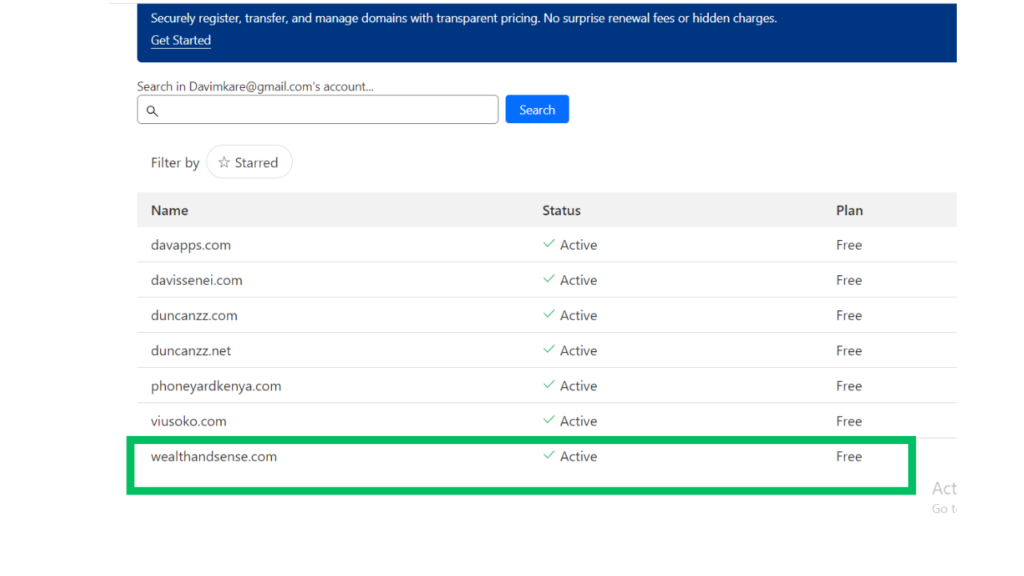Click Active status of duncanzz.com
The height and width of the screenshot is (576, 1024).
coord(578,315)
